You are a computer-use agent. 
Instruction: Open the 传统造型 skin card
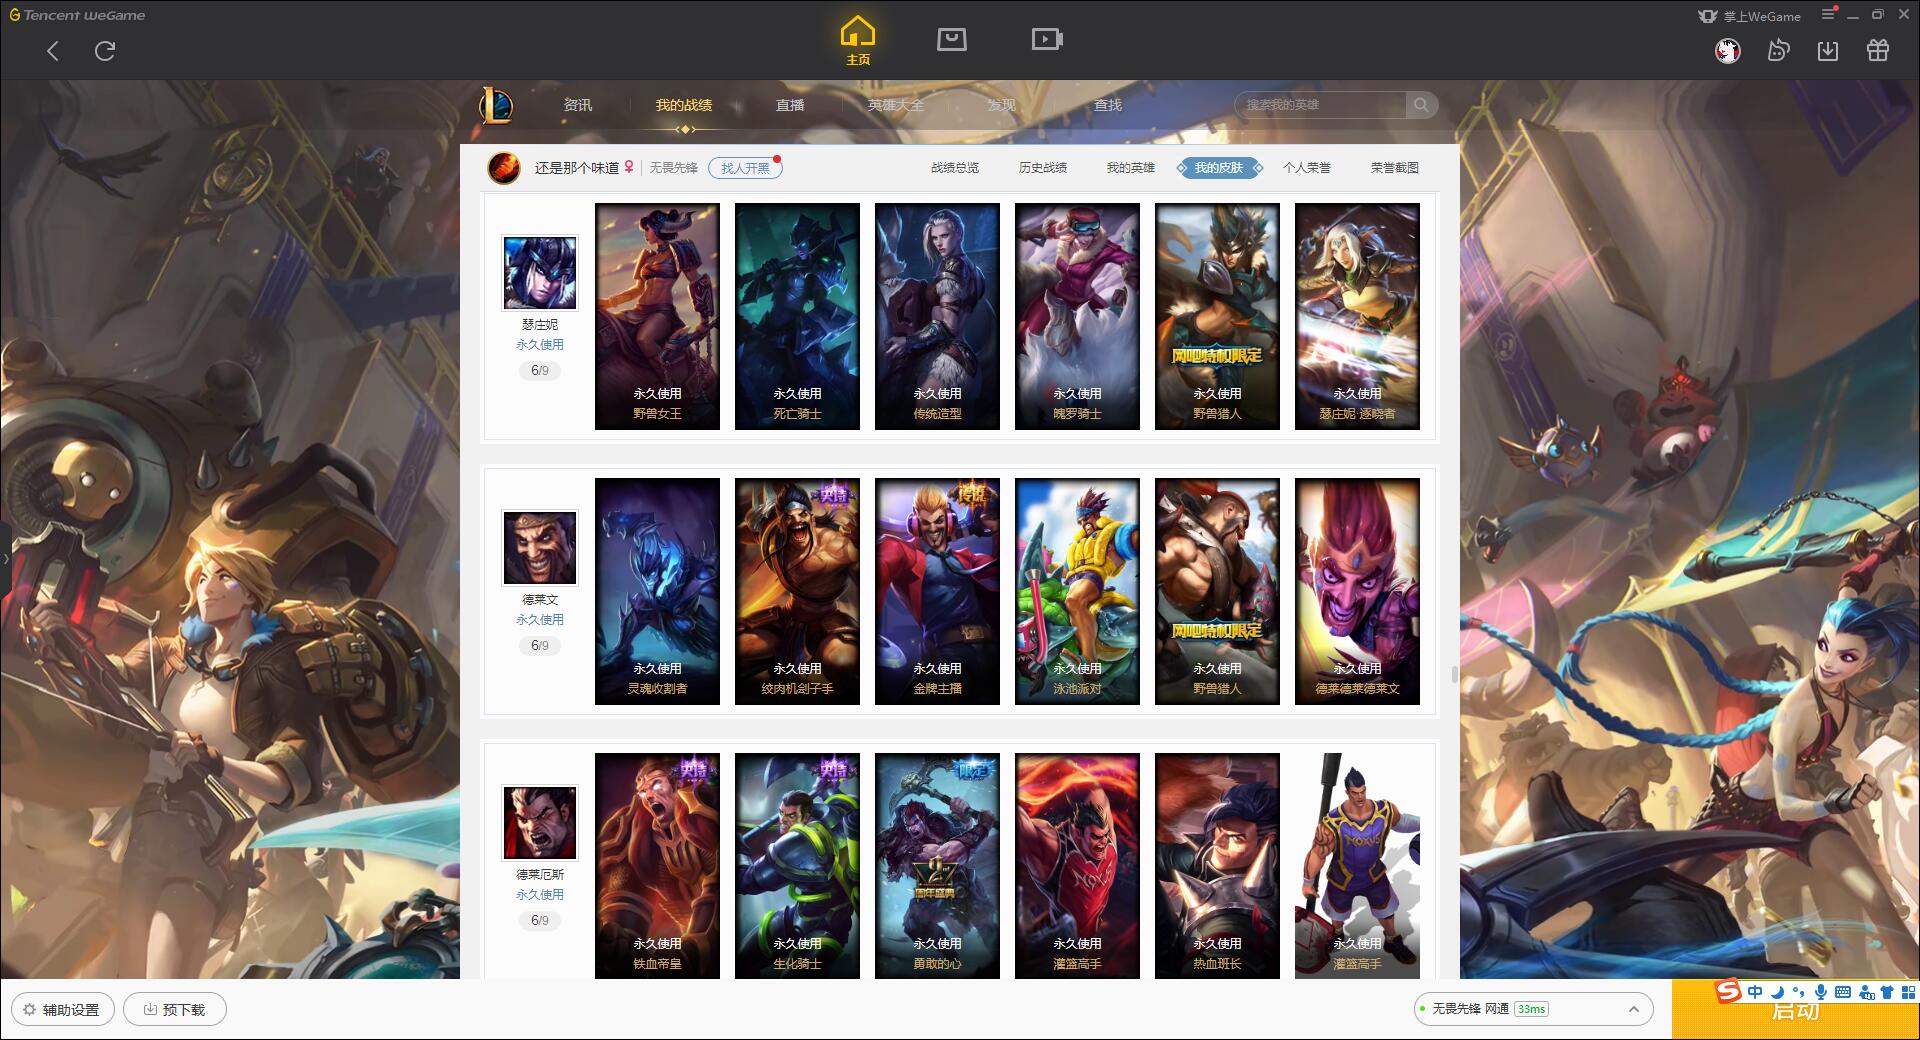pyautogui.click(x=937, y=316)
